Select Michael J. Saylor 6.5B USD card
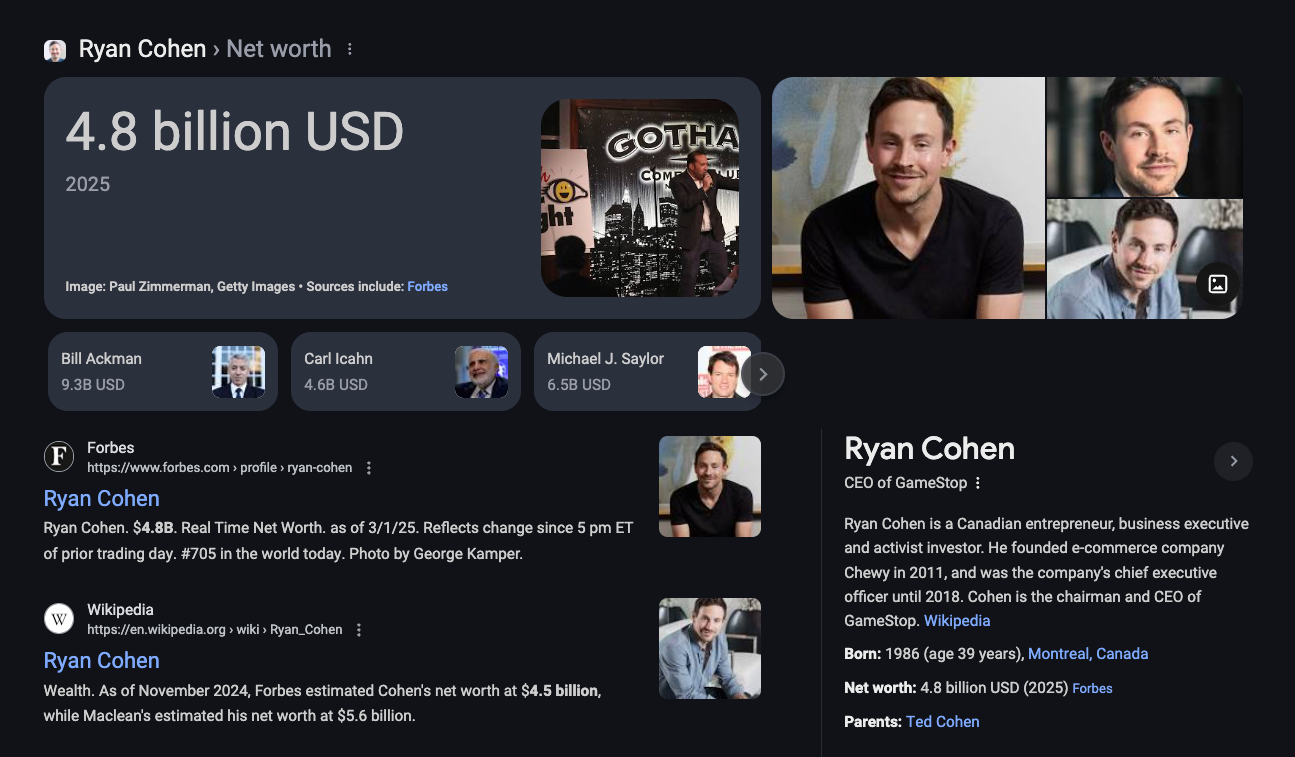 coord(648,372)
